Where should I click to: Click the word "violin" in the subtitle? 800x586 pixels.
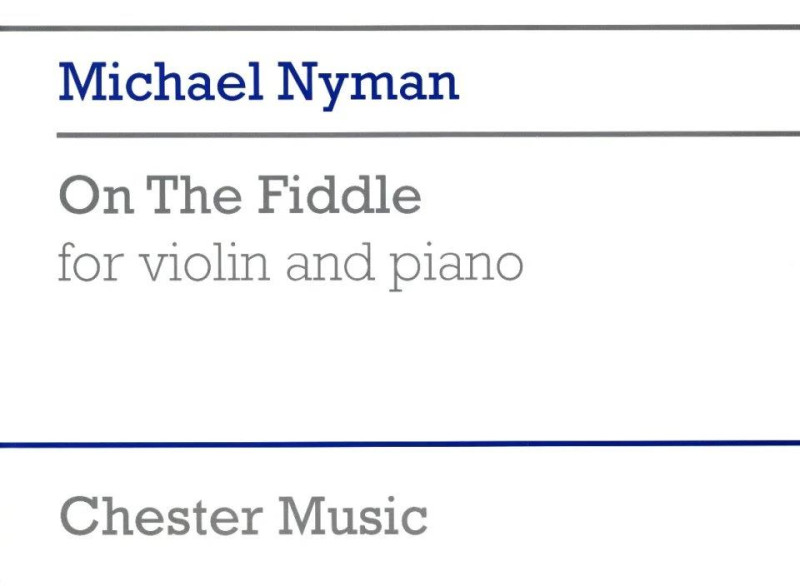pos(204,262)
